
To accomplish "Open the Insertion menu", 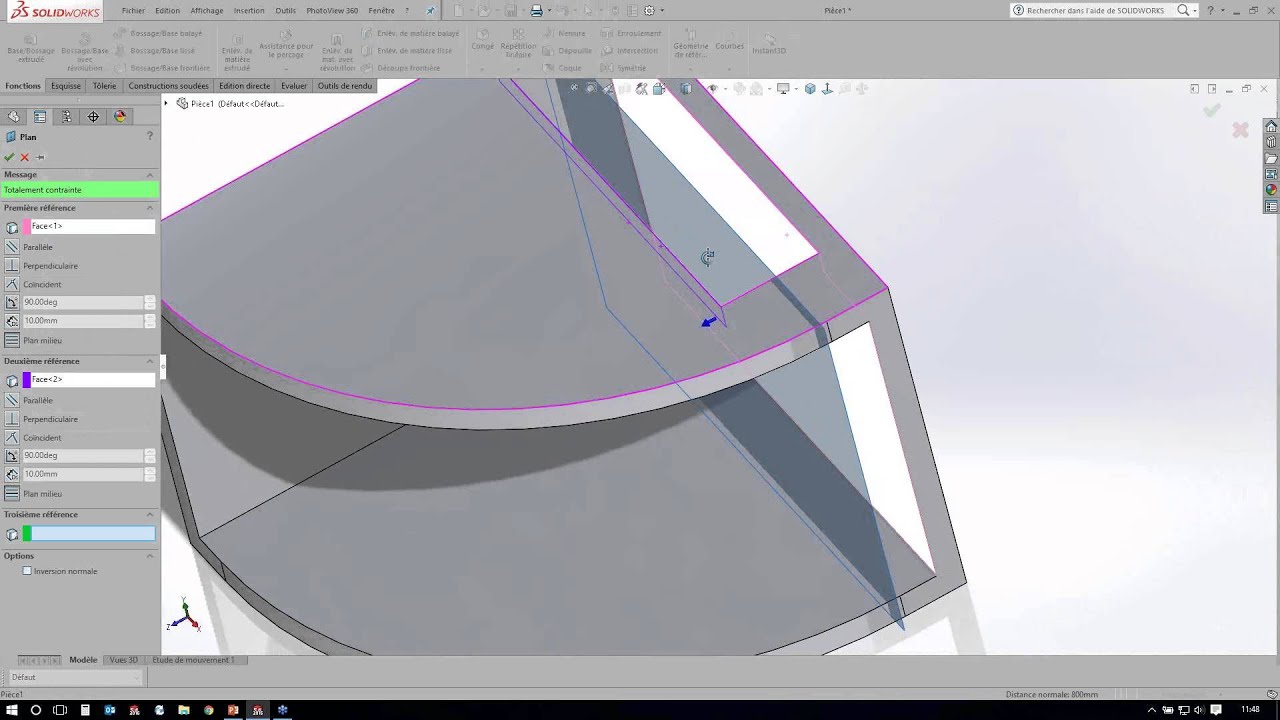I will tap(249, 10).
